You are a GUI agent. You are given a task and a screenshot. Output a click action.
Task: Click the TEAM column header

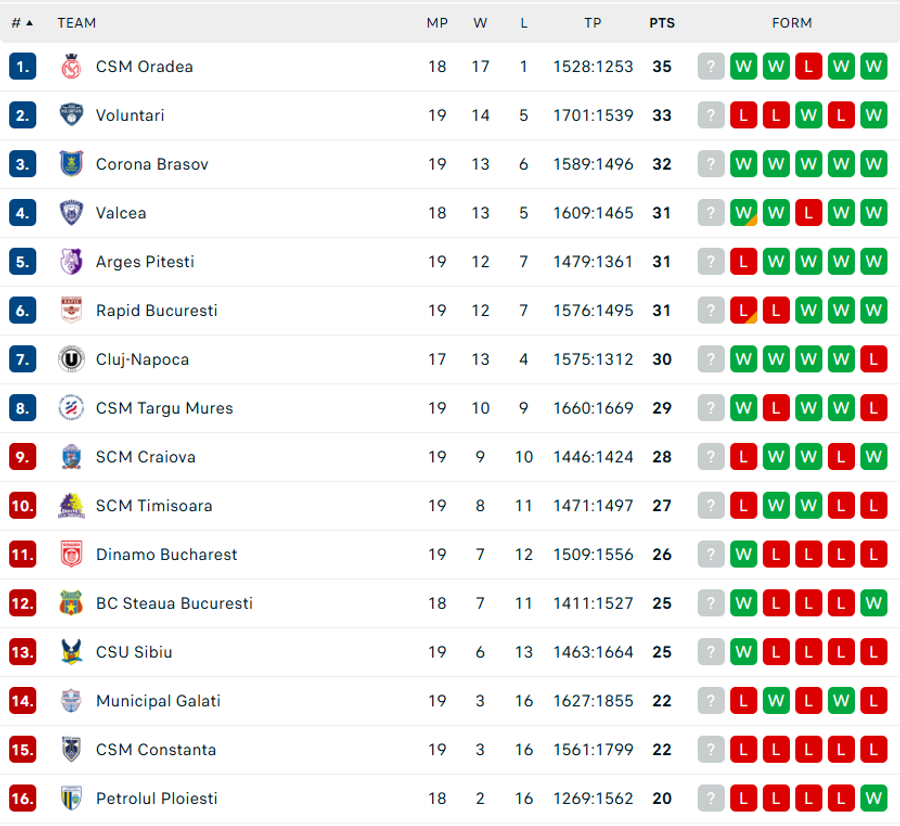coord(76,23)
